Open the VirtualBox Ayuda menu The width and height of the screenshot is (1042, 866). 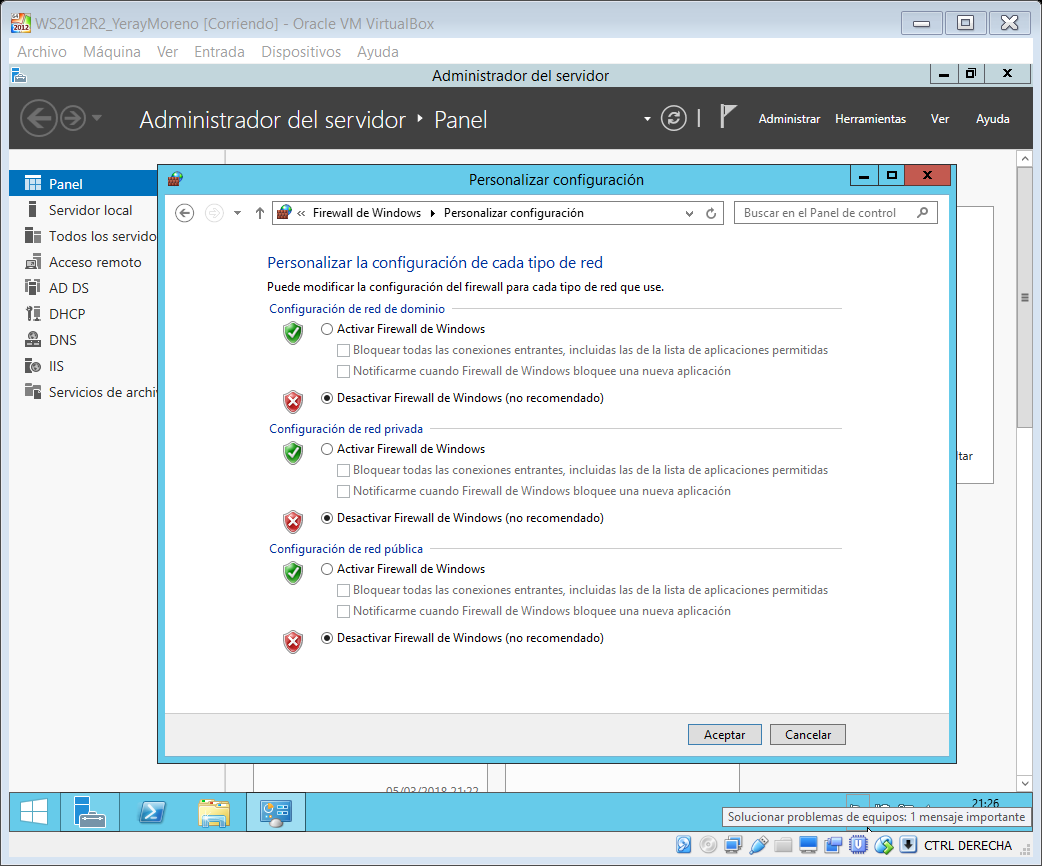tap(377, 52)
